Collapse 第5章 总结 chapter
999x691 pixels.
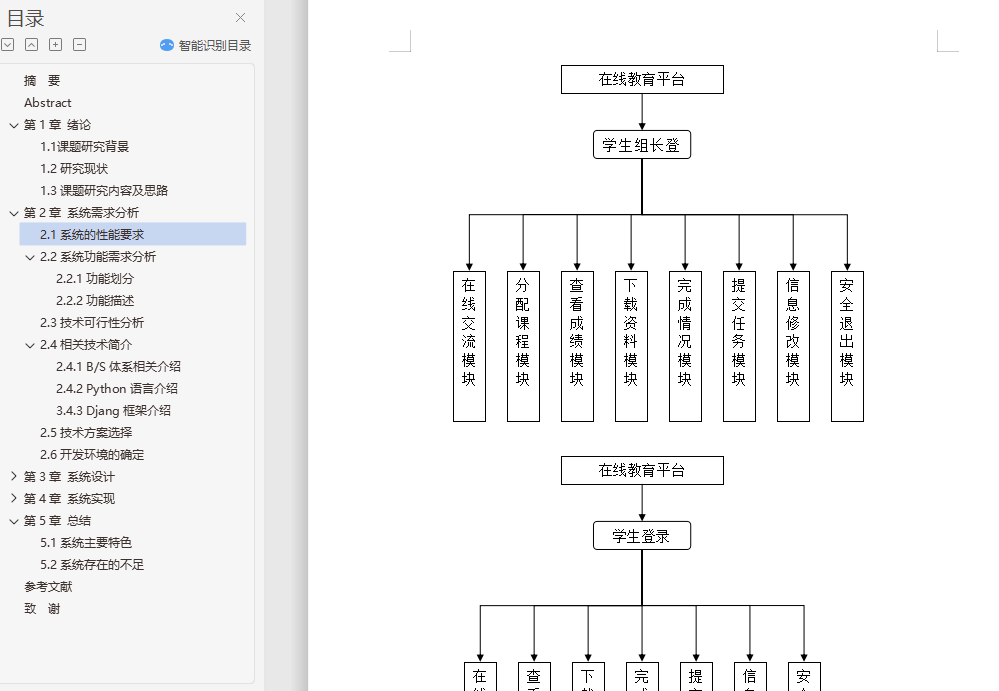(x=13, y=521)
